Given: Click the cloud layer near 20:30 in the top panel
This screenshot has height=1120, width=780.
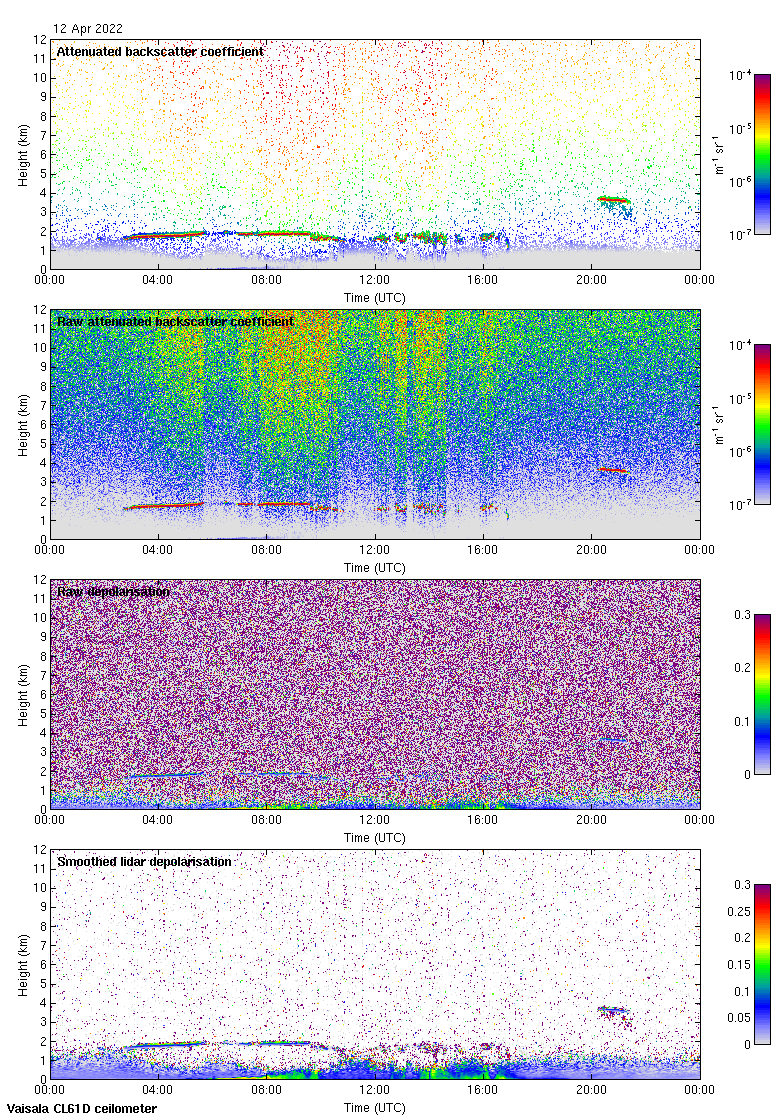Looking at the screenshot, I should [613, 200].
